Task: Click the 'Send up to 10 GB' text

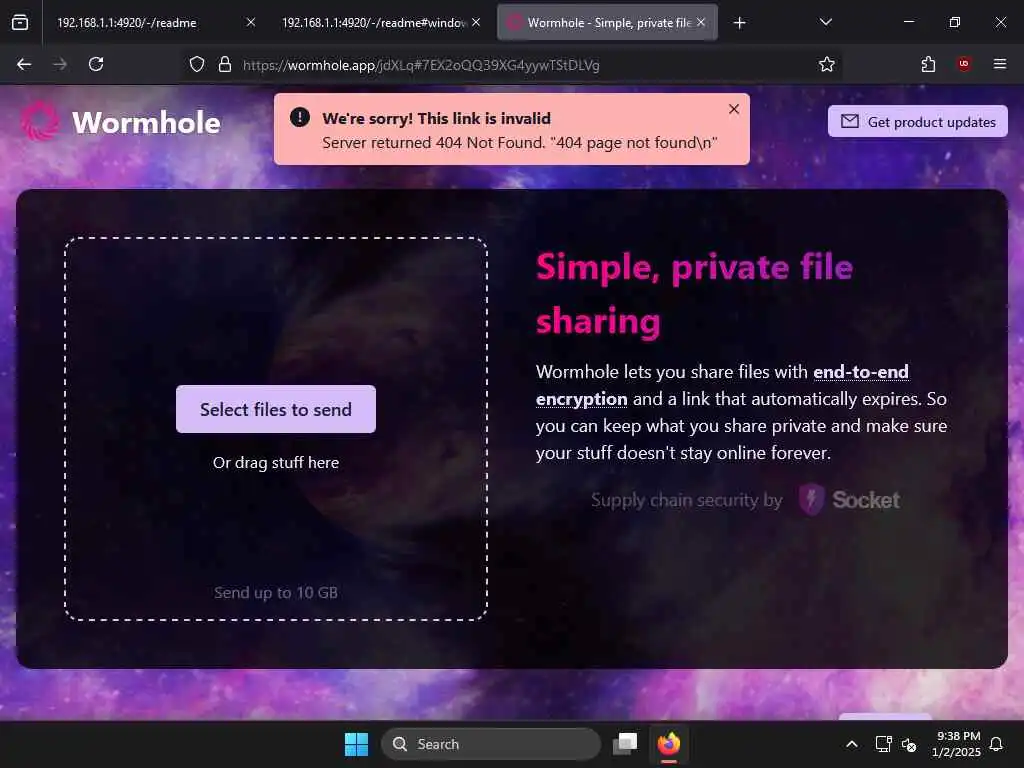Action: coord(276,592)
